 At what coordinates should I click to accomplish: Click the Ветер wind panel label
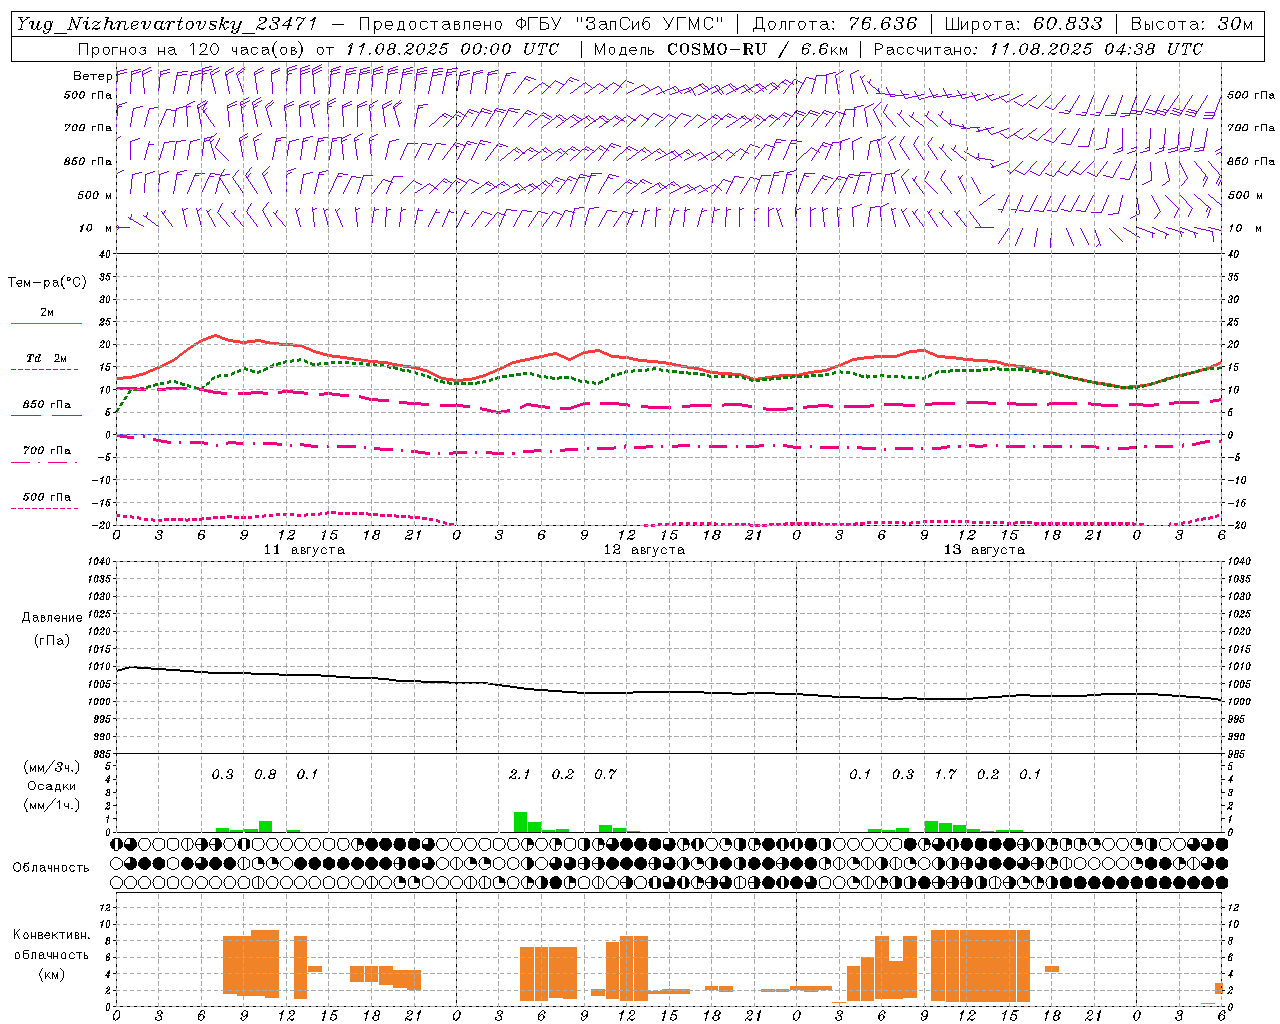point(92,76)
